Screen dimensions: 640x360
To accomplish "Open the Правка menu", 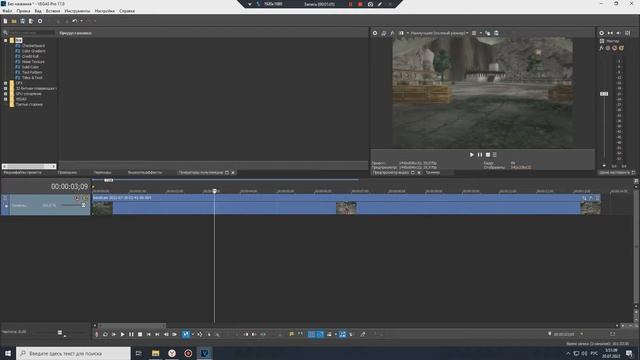I will click(x=23, y=11).
